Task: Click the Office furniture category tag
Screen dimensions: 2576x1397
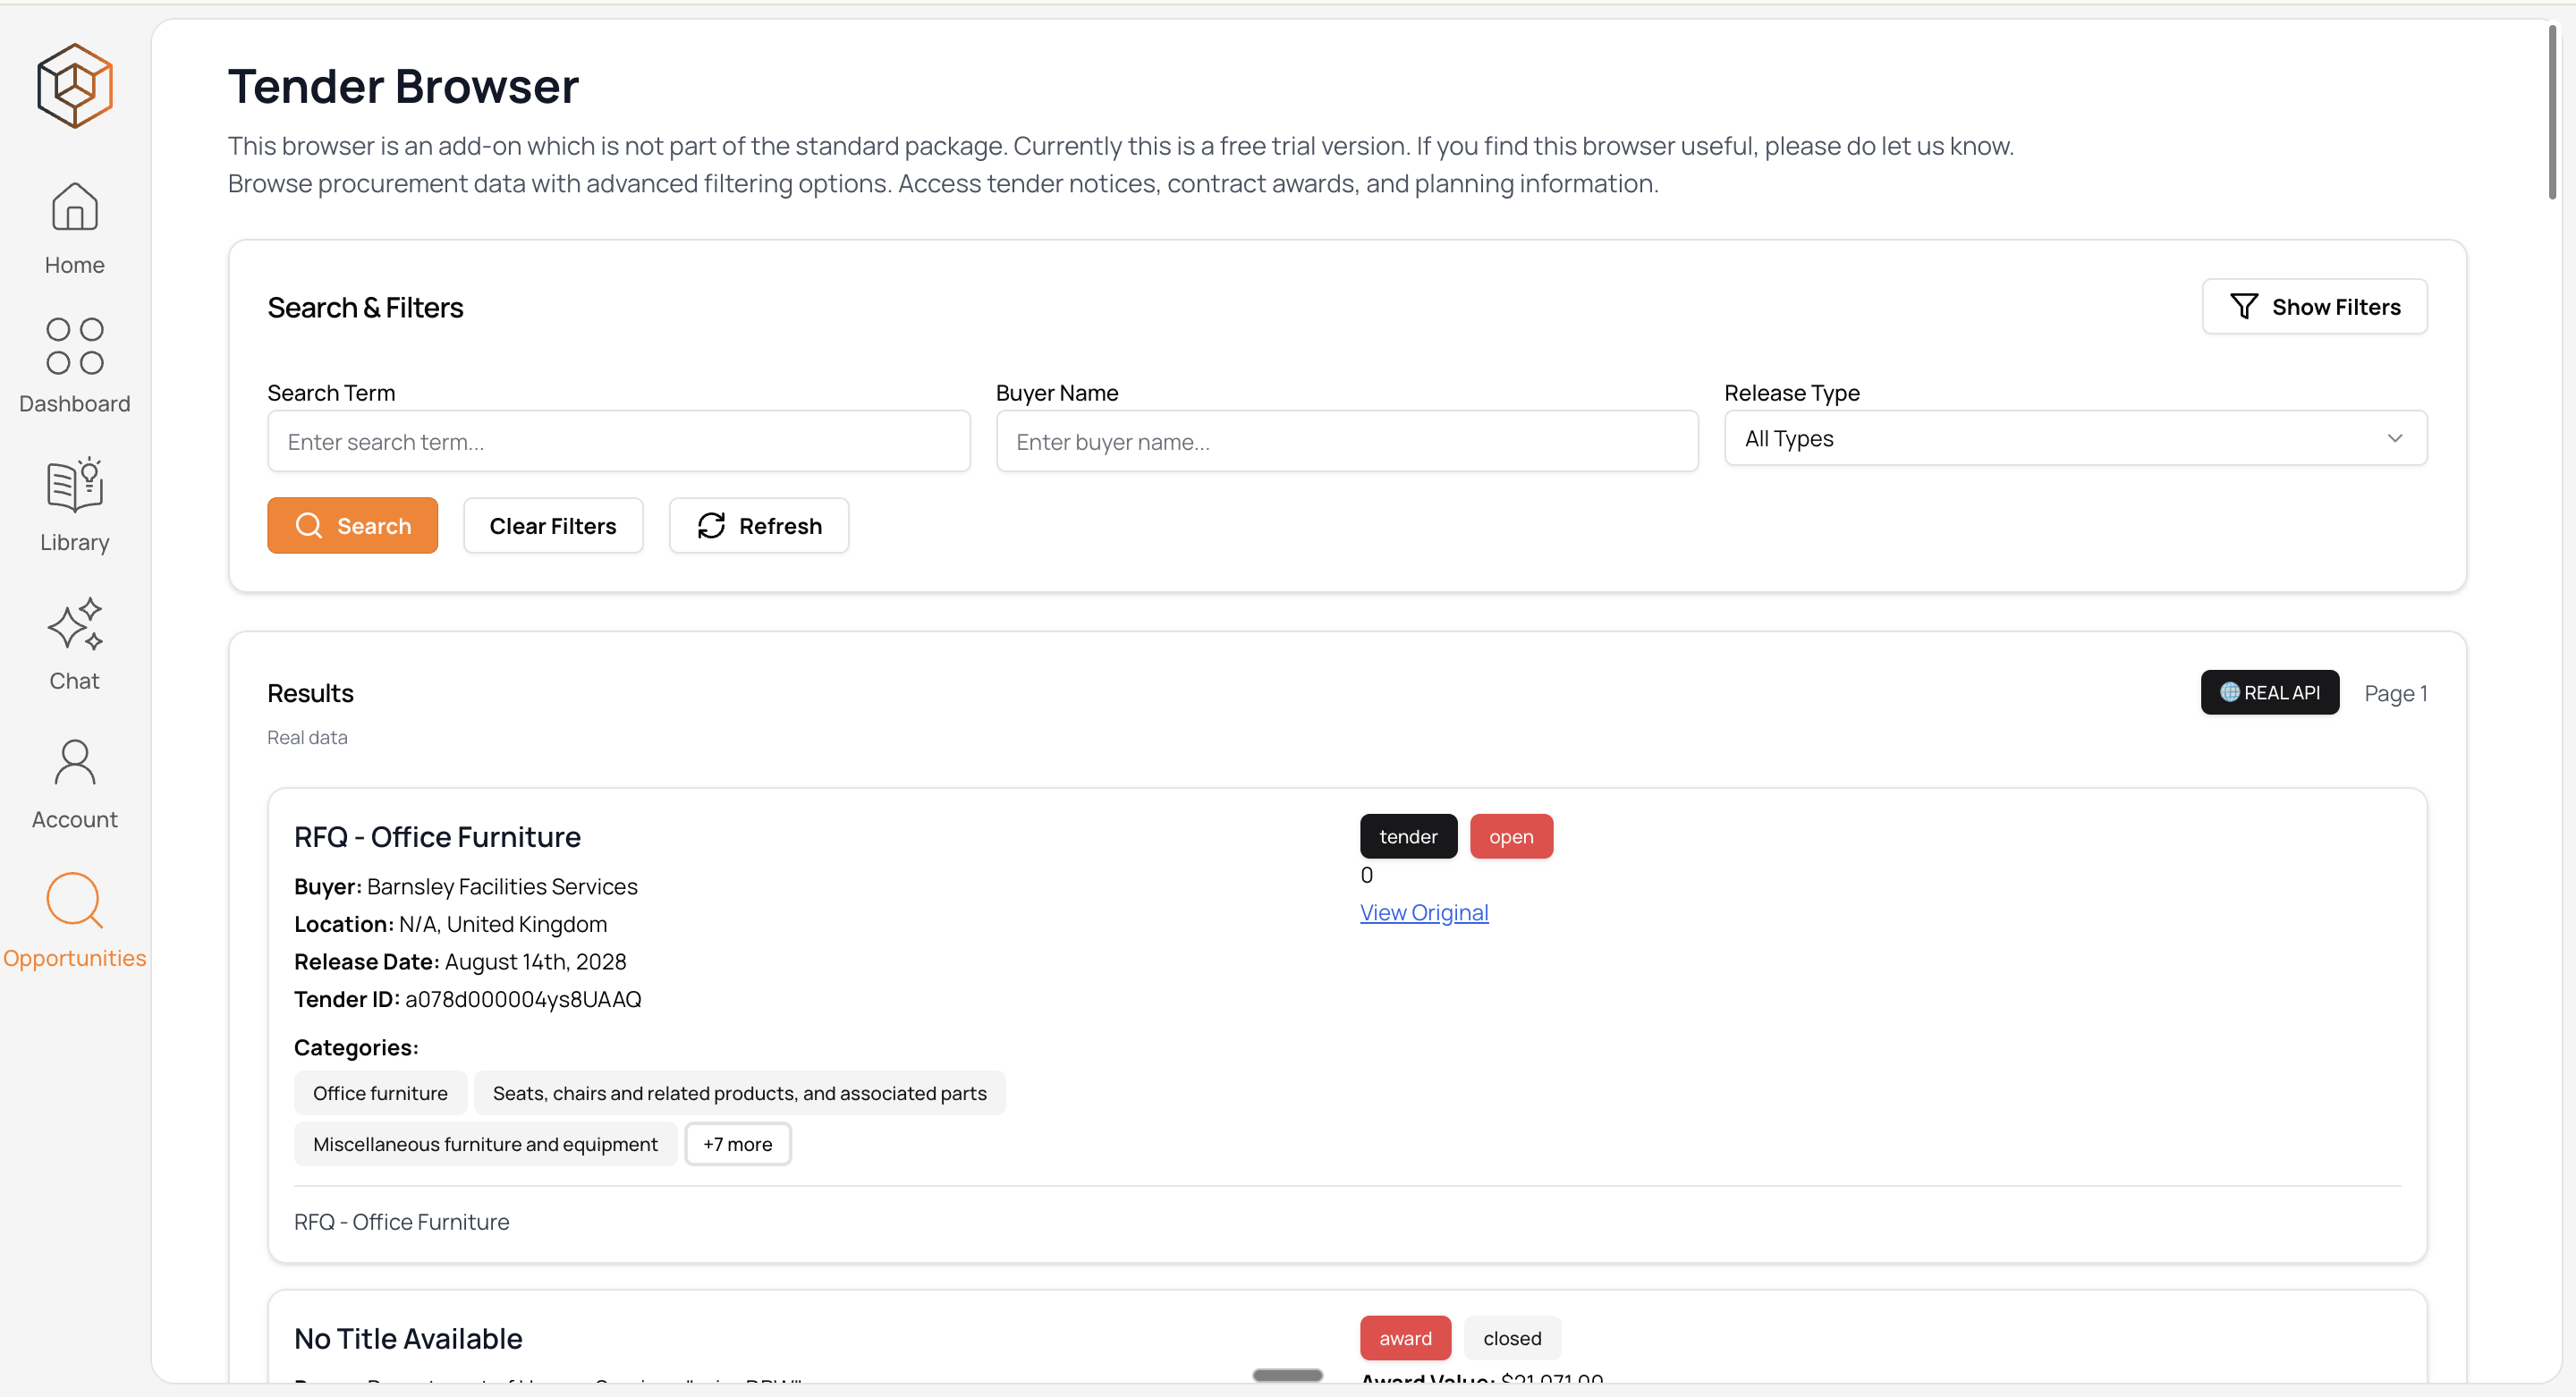Action: [380, 1093]
